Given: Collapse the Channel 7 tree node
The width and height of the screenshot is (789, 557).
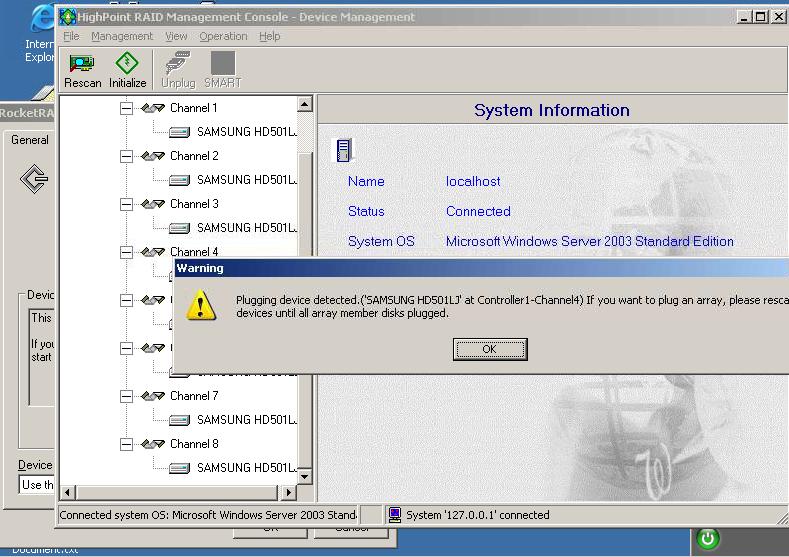Looking at the screenshot, I should tap(126, 396).
